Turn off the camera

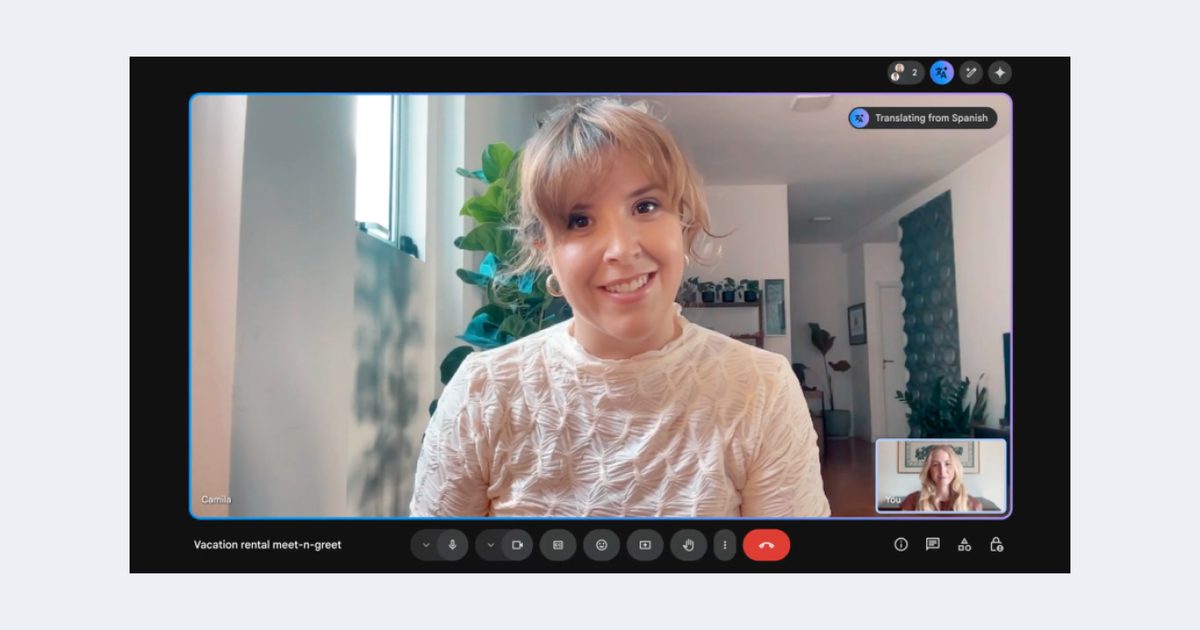click(518, 545)
